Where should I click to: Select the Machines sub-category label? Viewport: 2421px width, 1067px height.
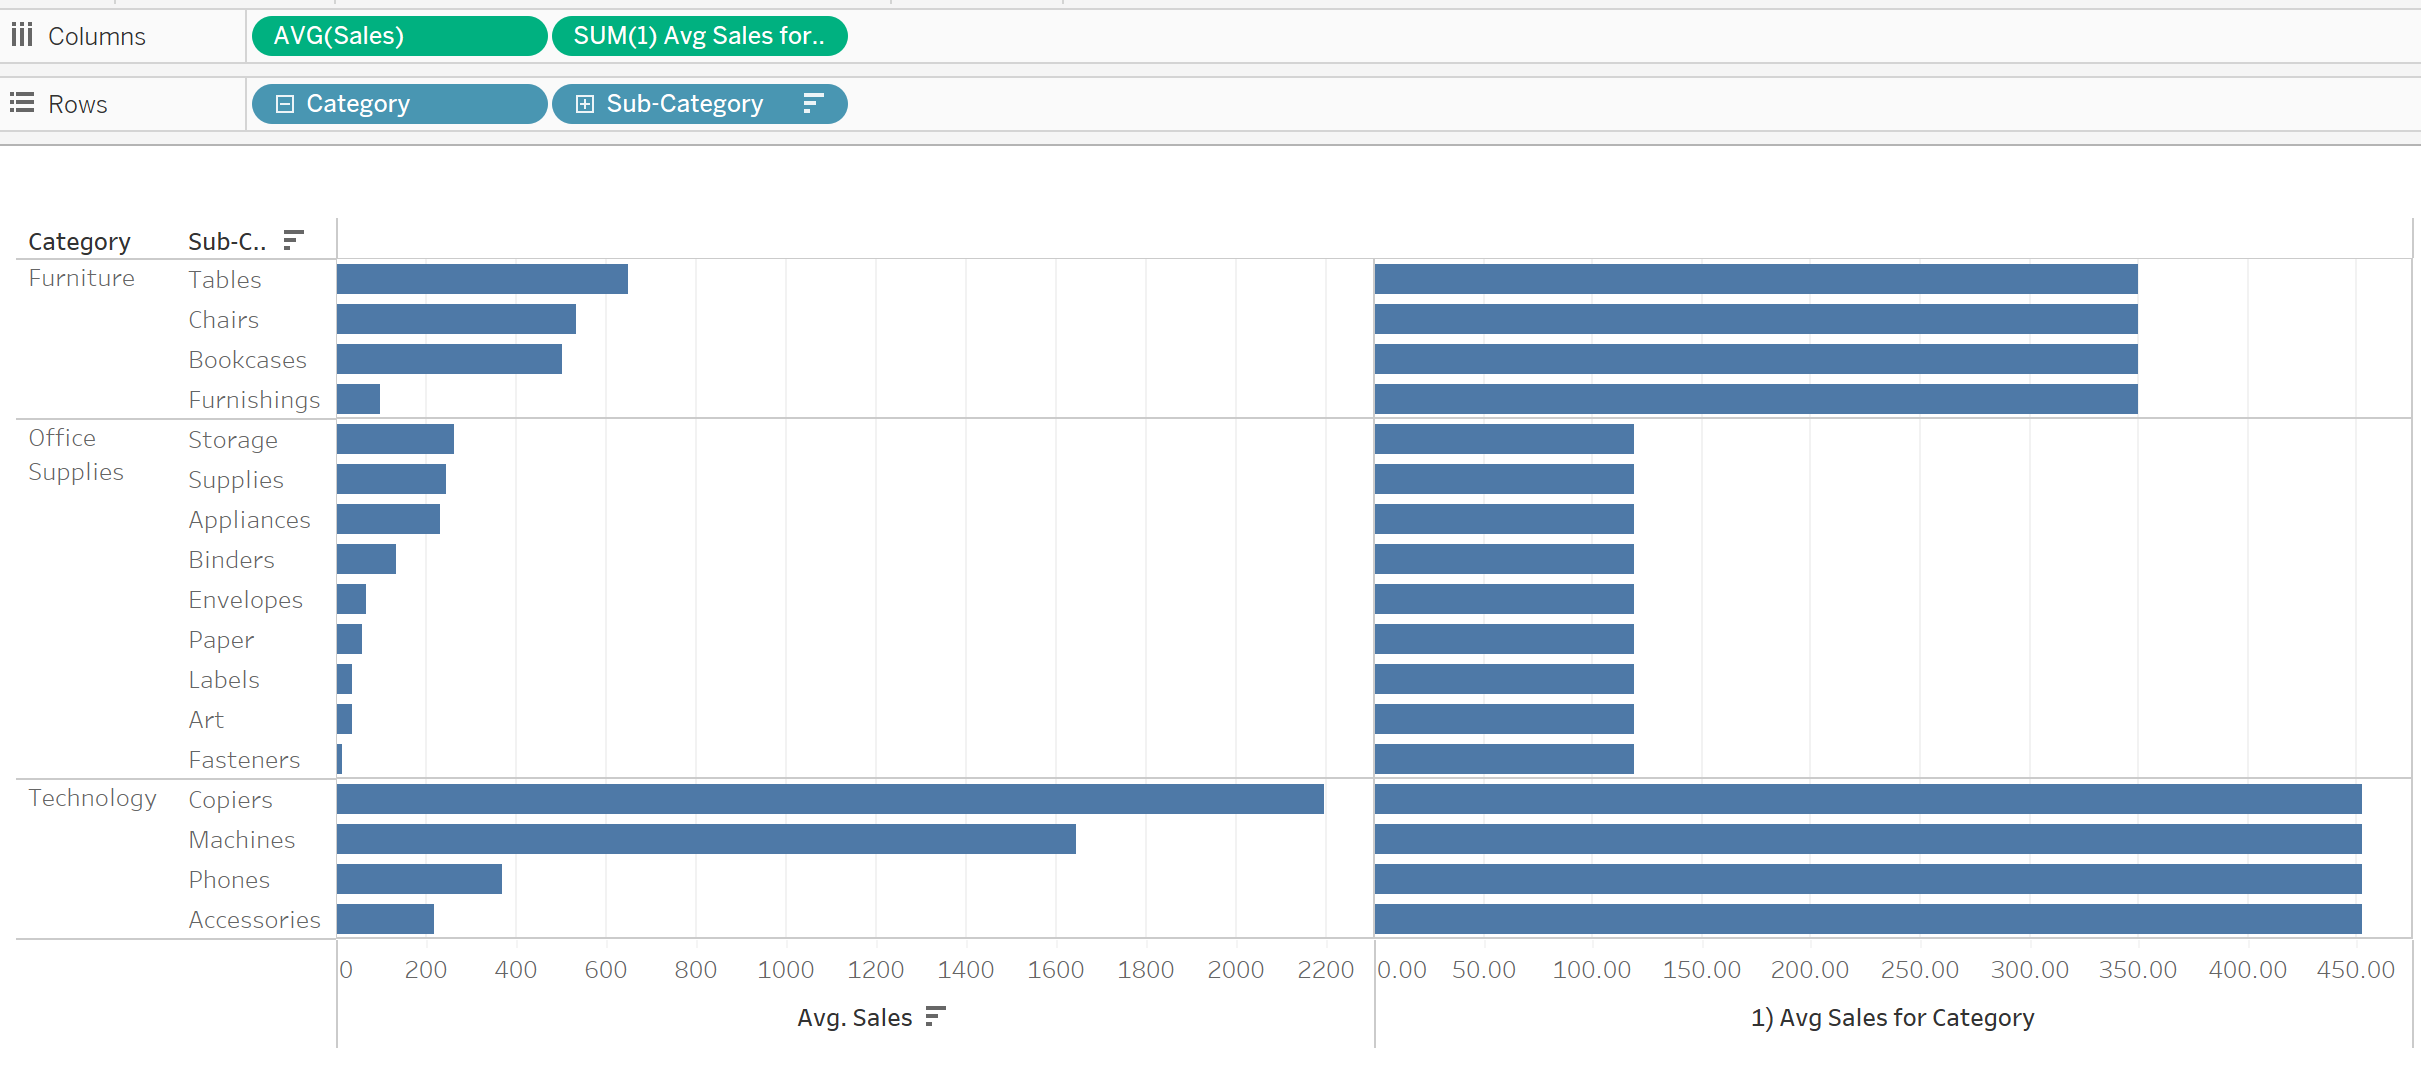[242, 840]
